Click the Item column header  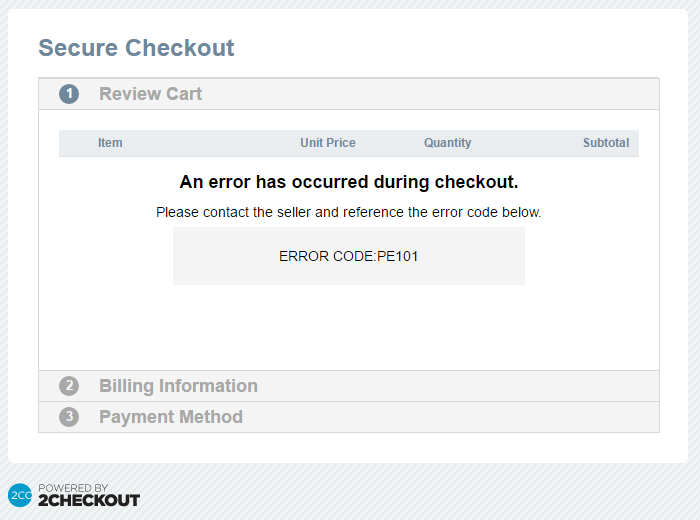[110, 143]
